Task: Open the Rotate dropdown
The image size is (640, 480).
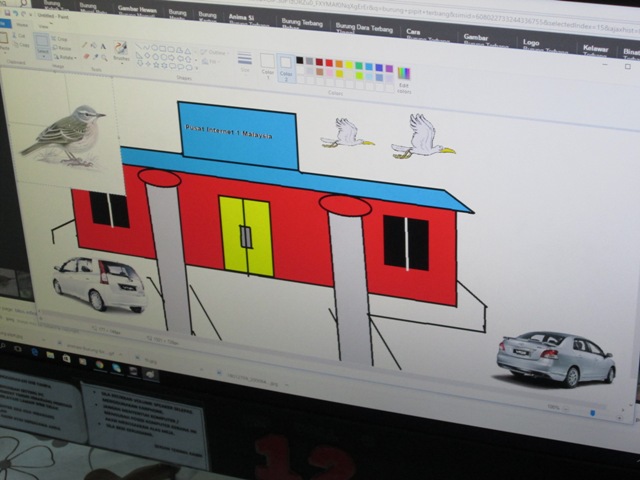Action: (x=64, y=57)
